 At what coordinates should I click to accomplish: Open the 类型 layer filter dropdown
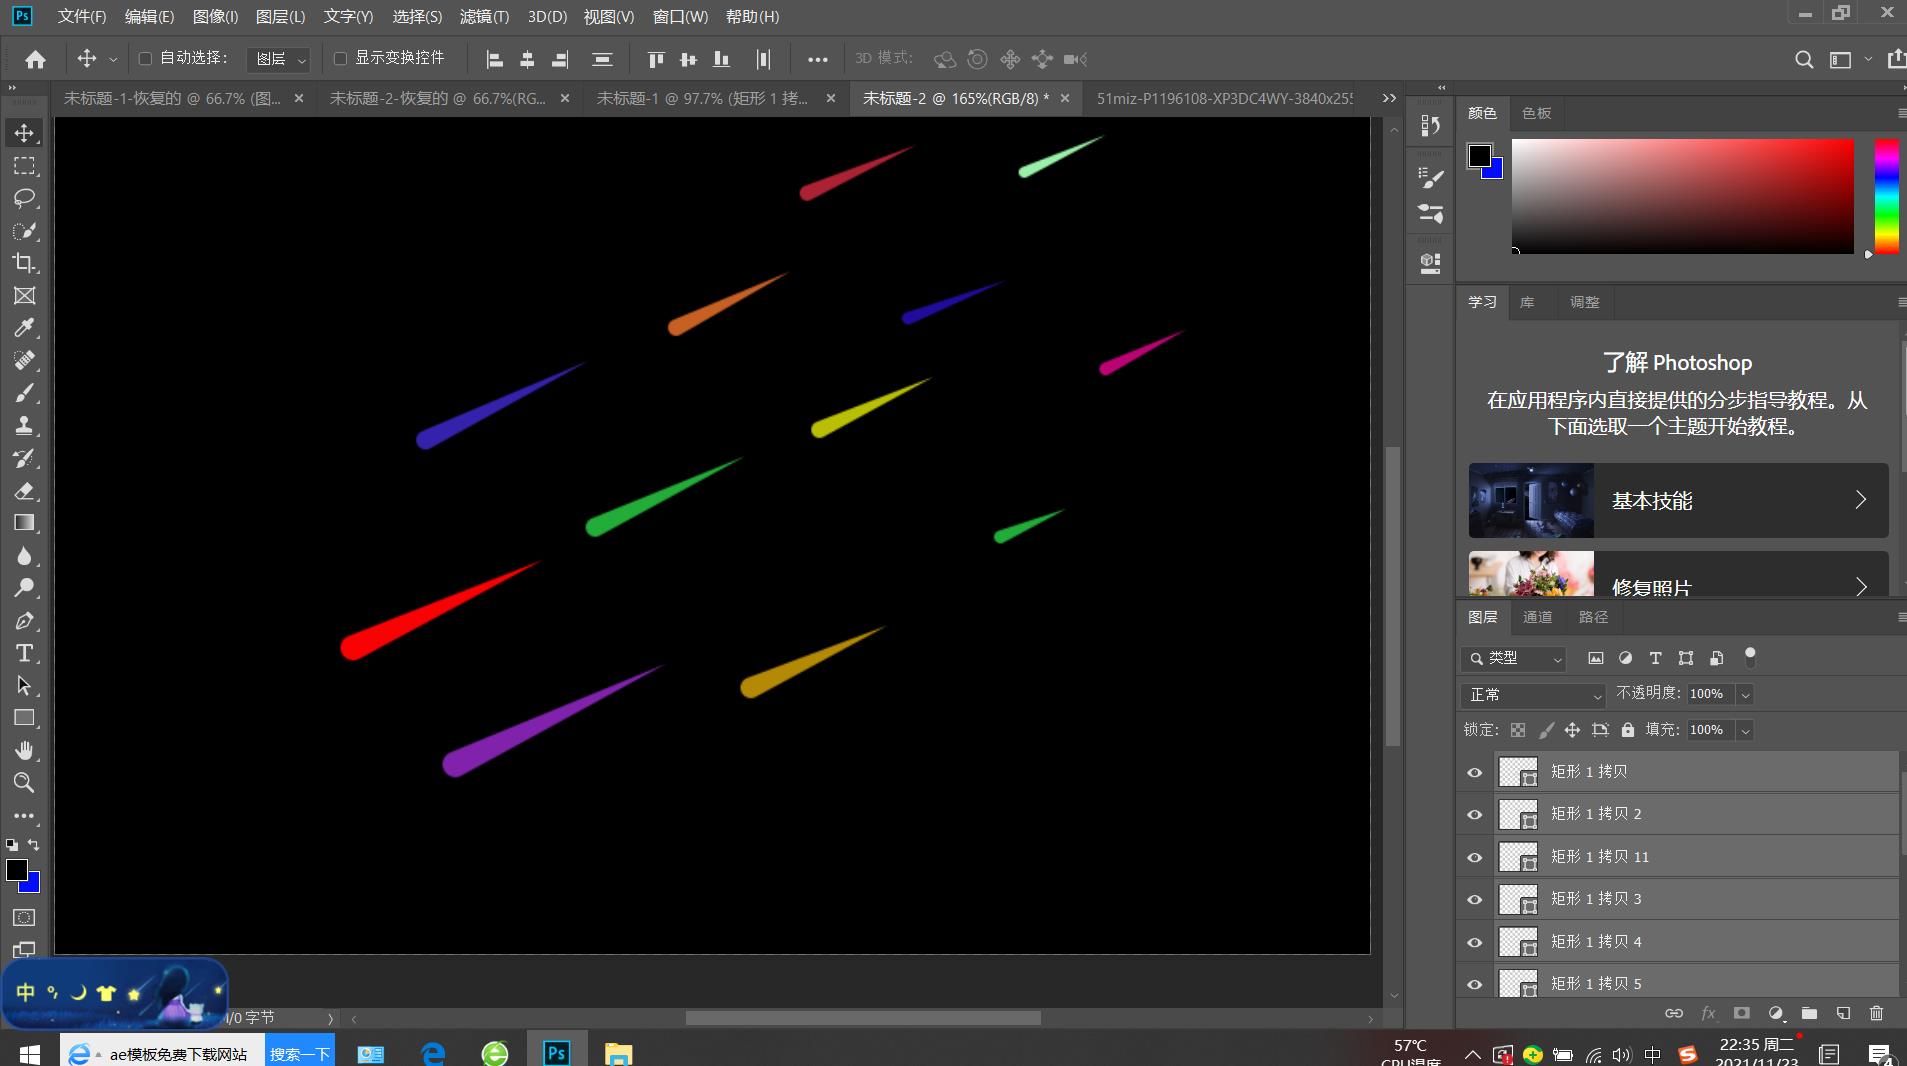point(1513,658)
